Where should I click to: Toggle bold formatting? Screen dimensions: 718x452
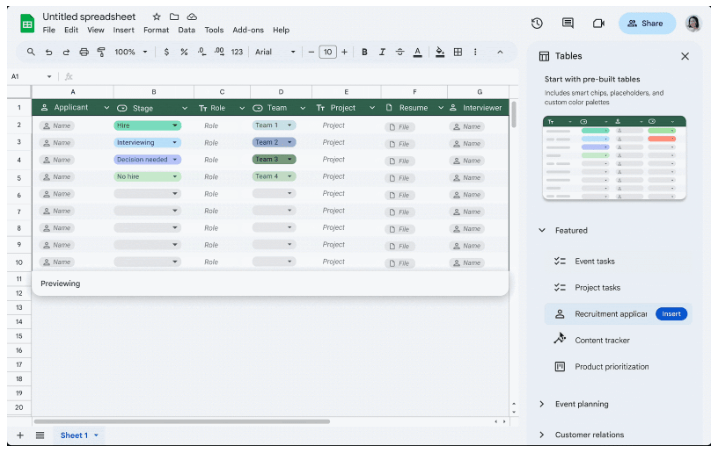[x=364, y=52]
